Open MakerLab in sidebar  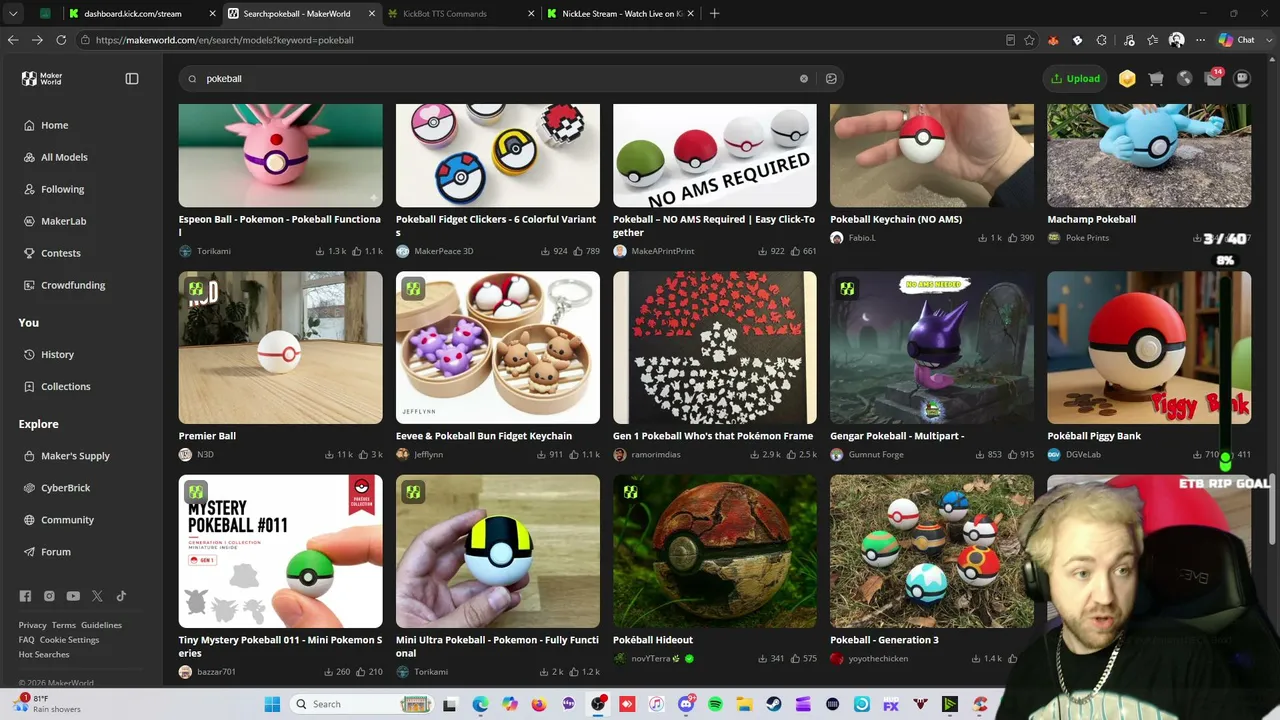tap(63, 221)
